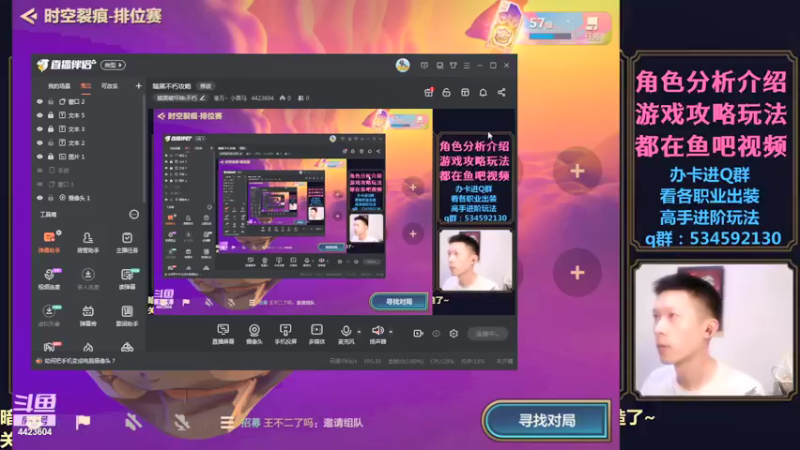Toggle the preview eye icon in bottom bar
Screen dimensions: 800x450
436,333
